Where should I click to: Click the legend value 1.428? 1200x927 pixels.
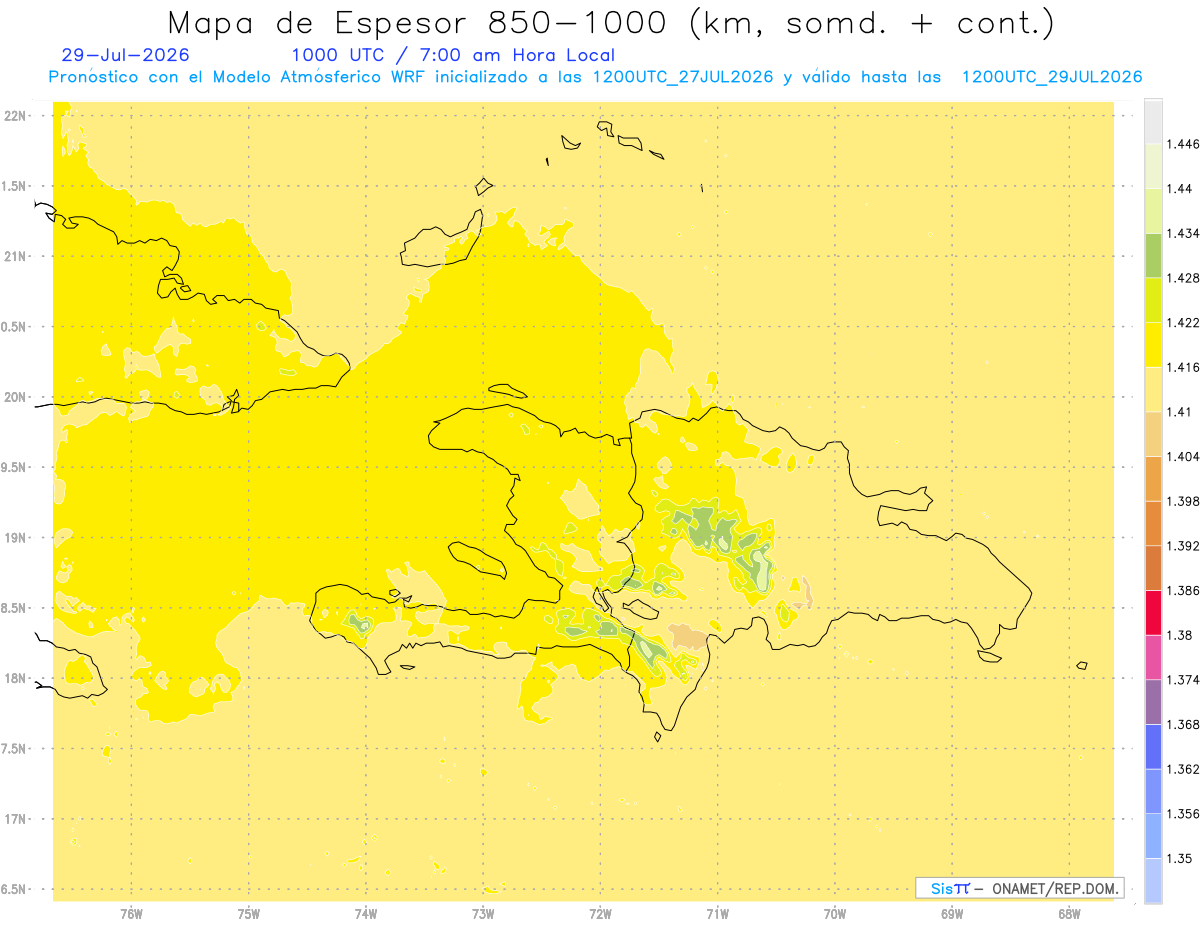[x=1184, y=278]
